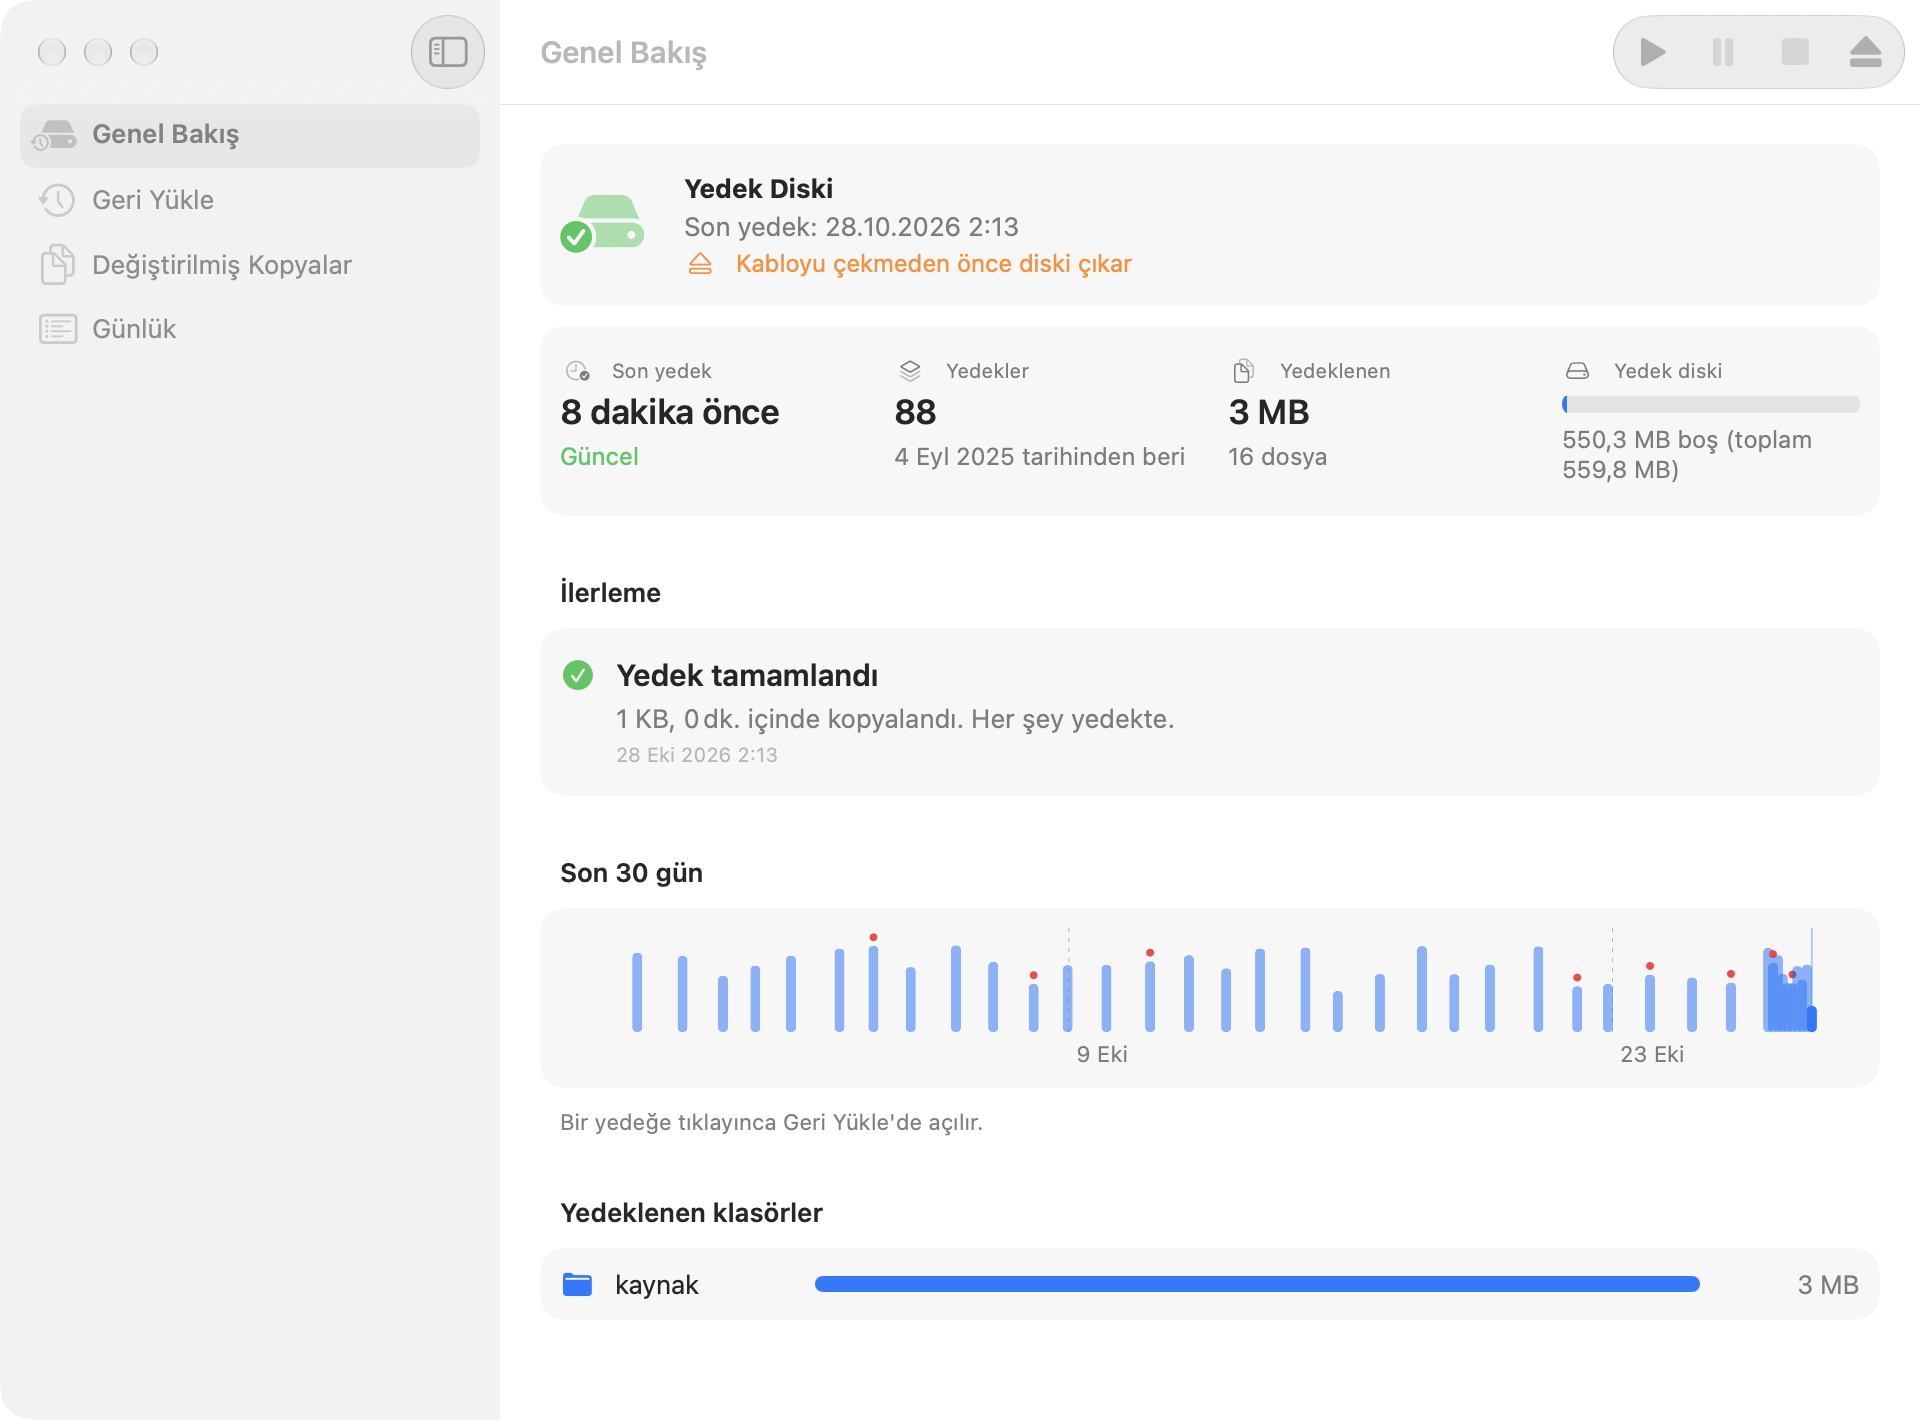Click the Son yedek clock icon
Screen dimensions: 1920x1420
coord(578,371)
